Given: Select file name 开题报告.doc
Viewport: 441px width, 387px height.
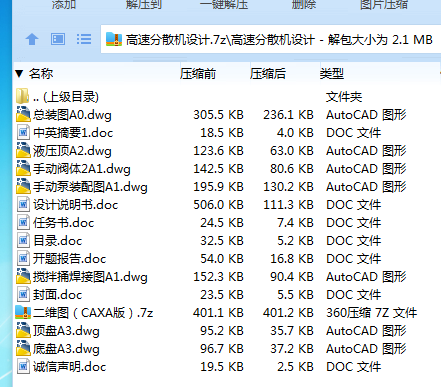Looking at the screenshot, I should tap(69, 259).
